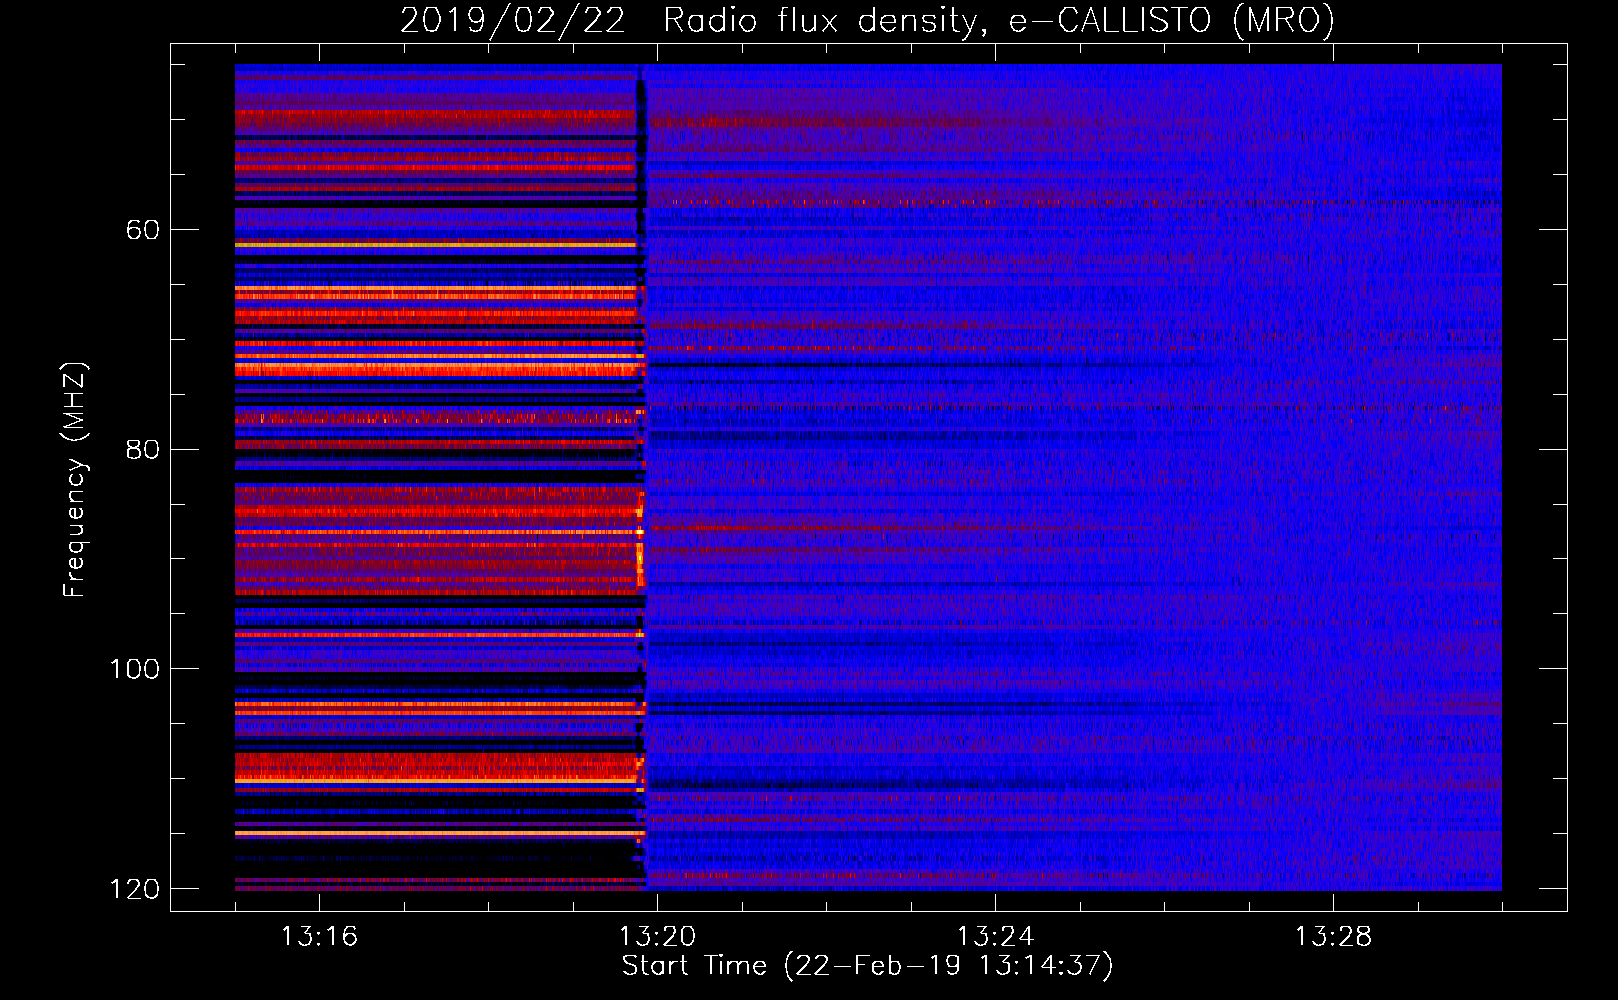Click the 13:24 time tick label

click(x=995, y=936)
